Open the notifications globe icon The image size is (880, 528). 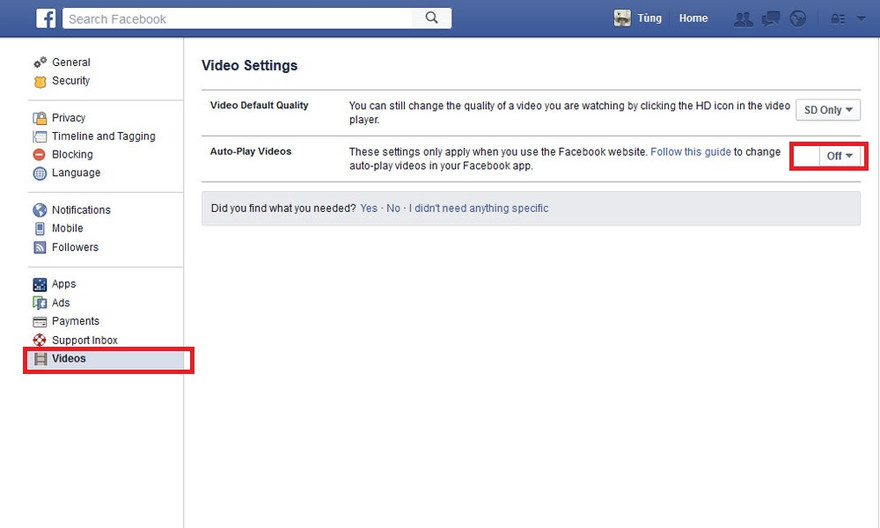coord(798,19)
